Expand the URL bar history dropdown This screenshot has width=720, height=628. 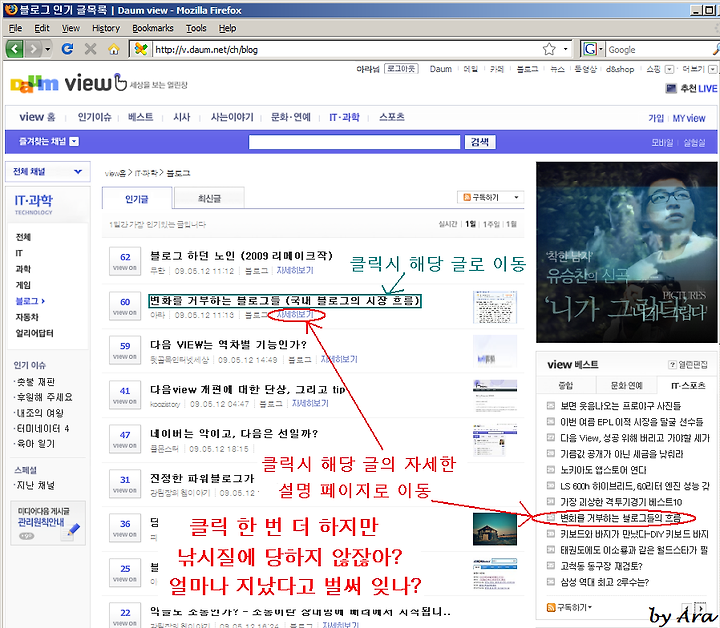coord(565,49)
